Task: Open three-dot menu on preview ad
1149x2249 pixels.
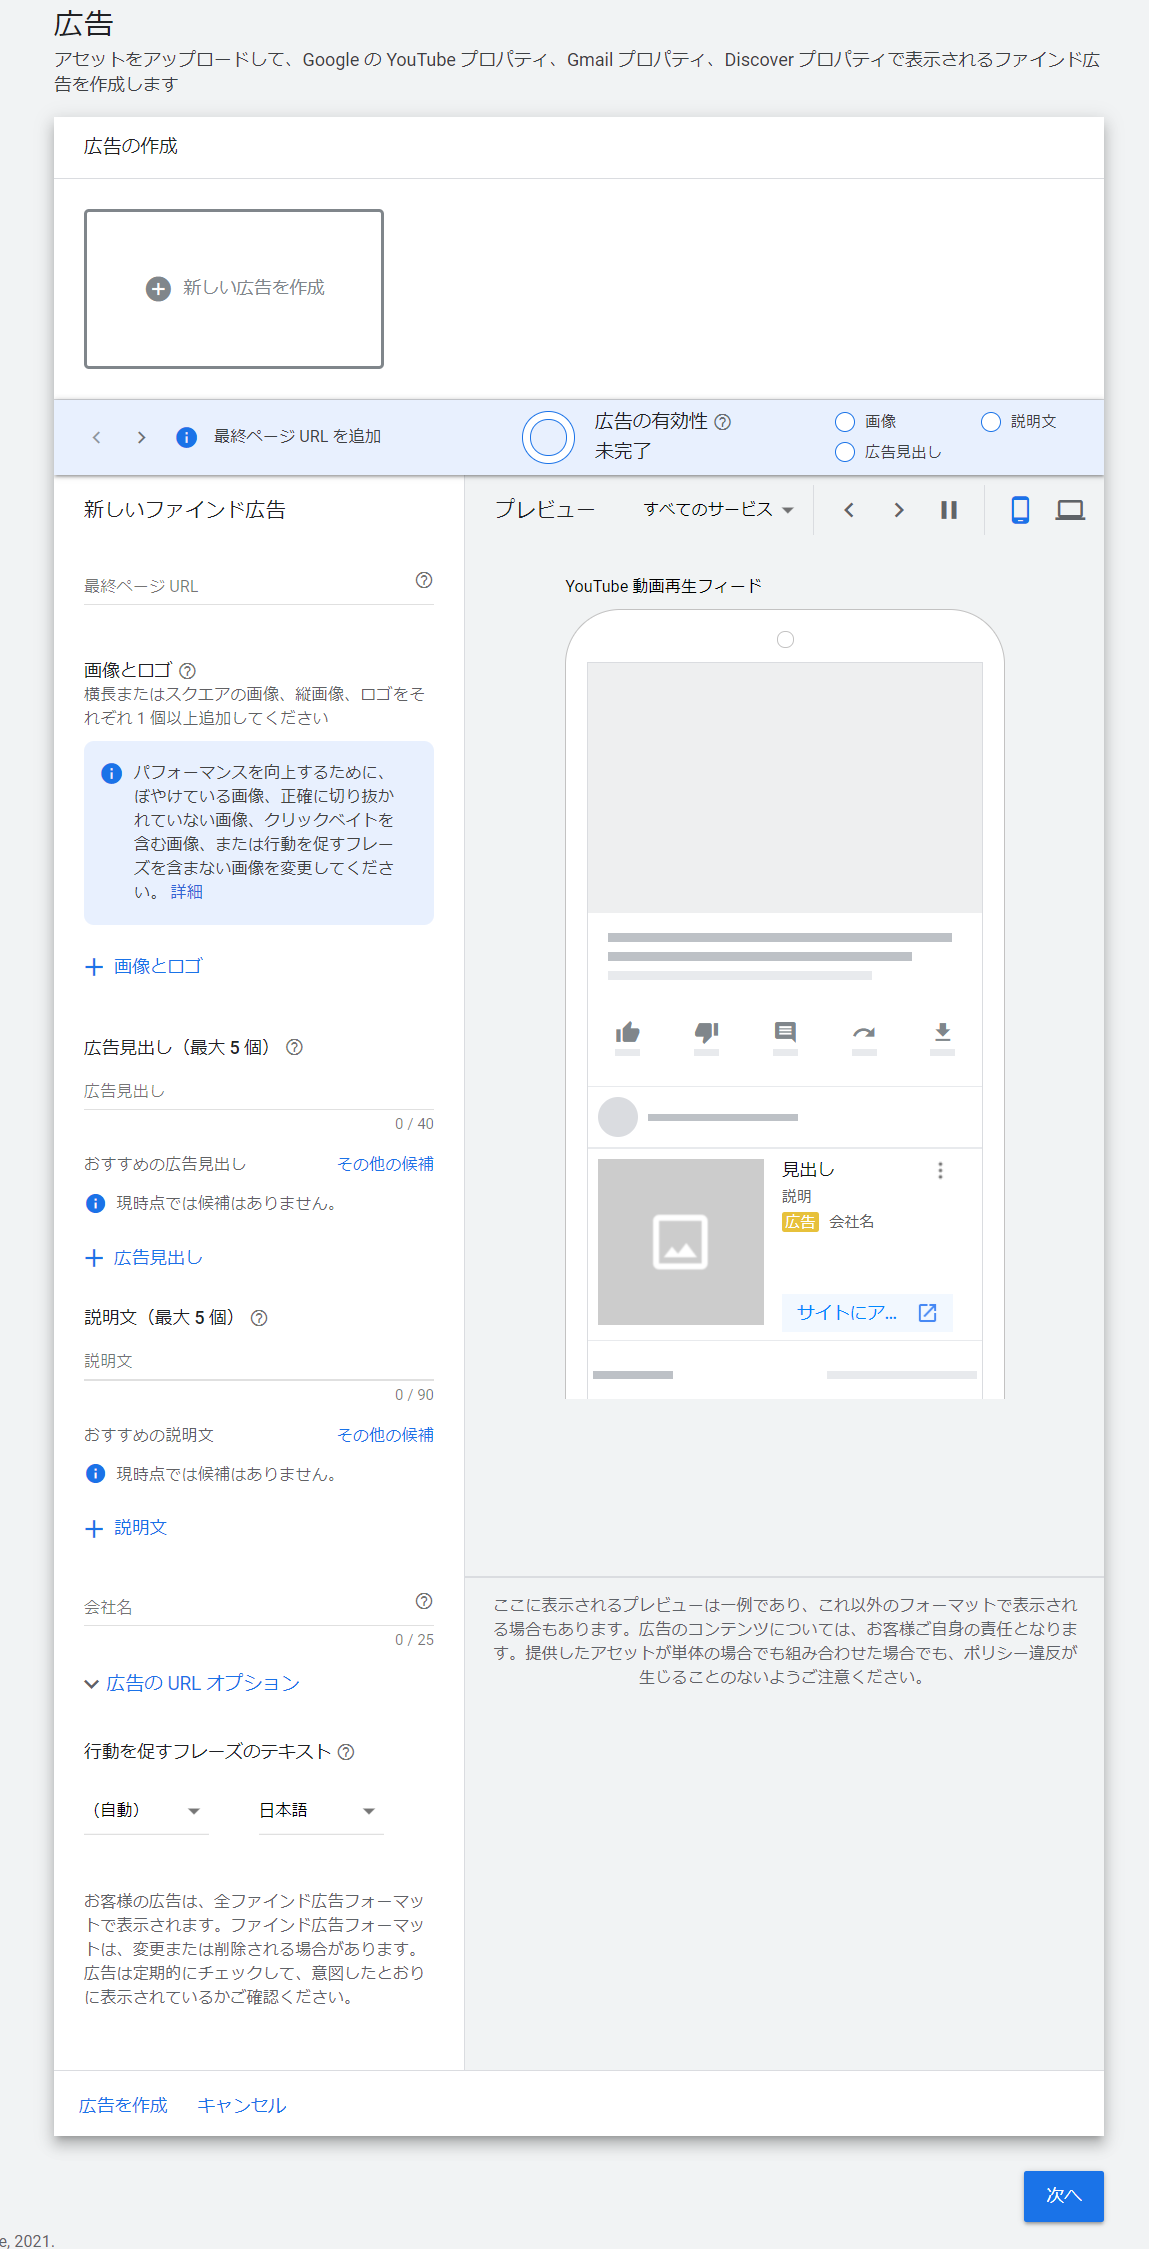Action: tap(940, 1171)
